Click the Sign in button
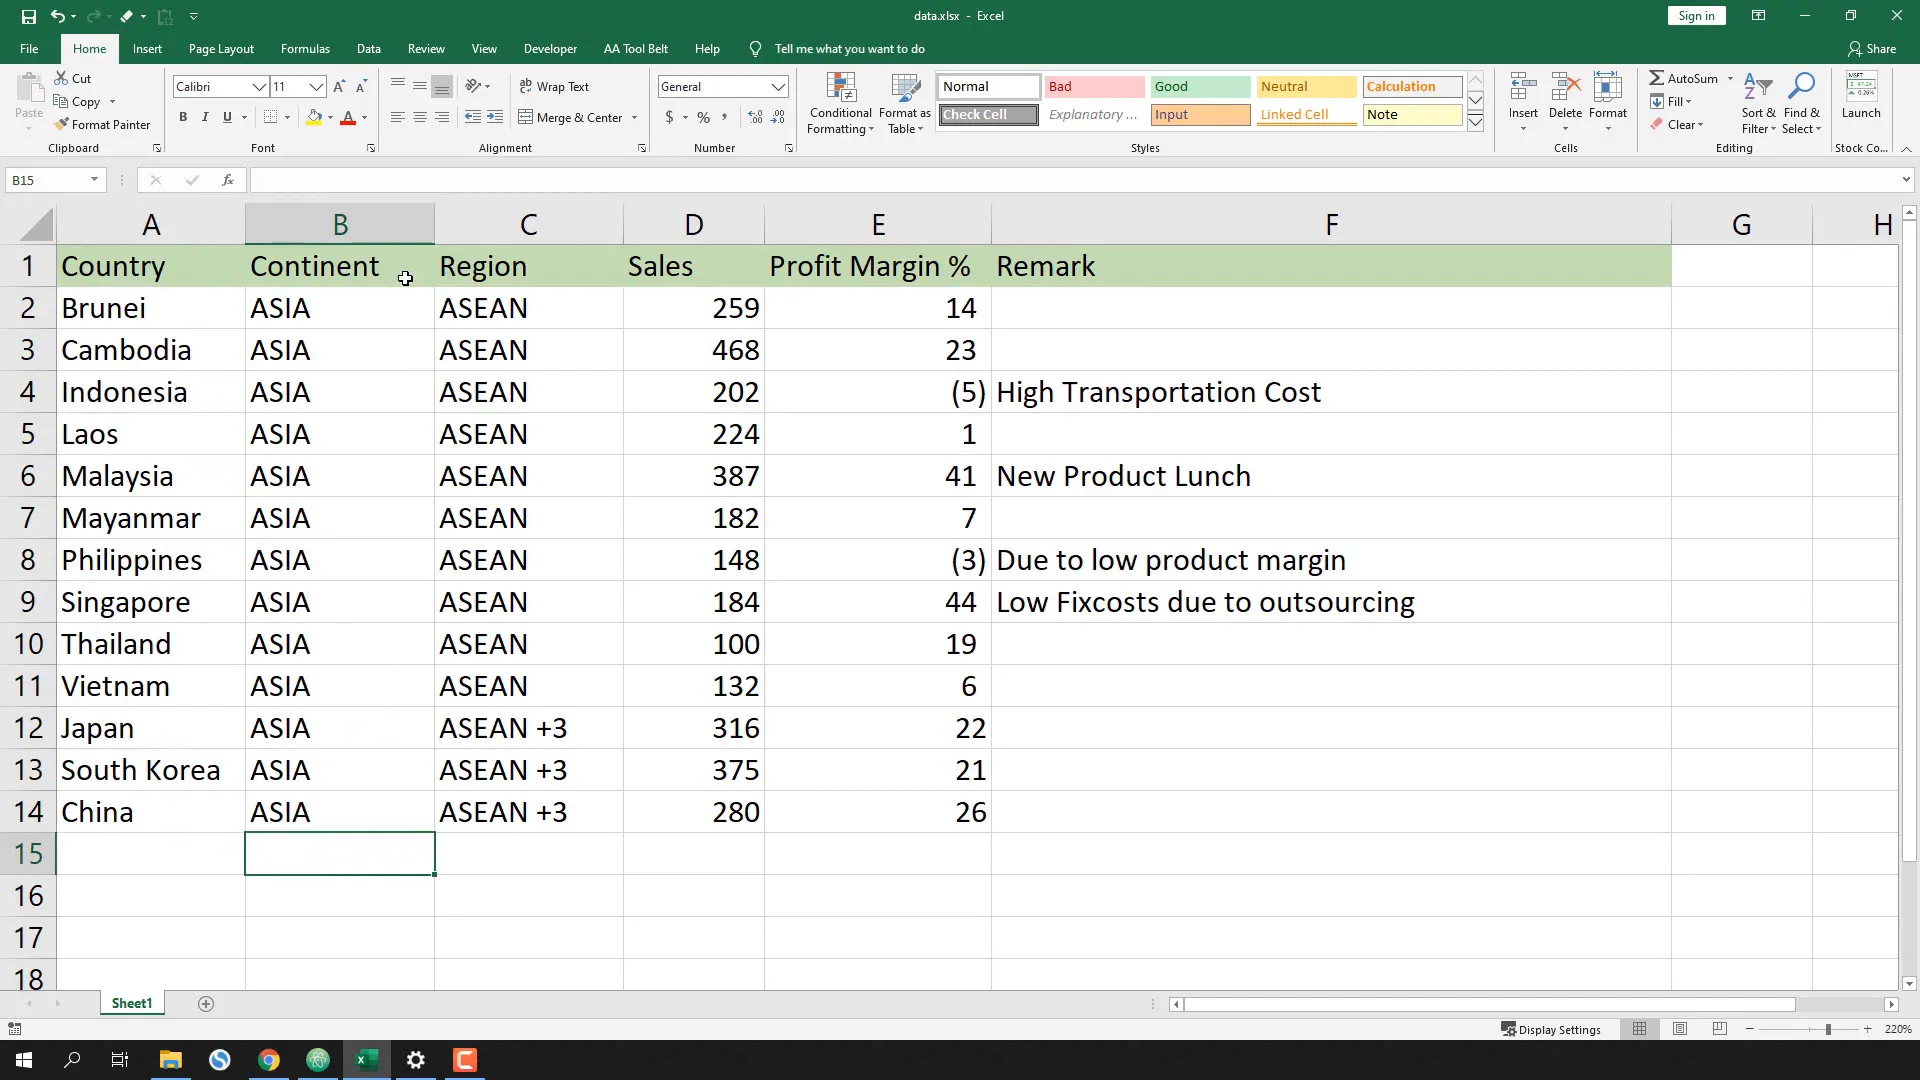 click(1695, 15)
